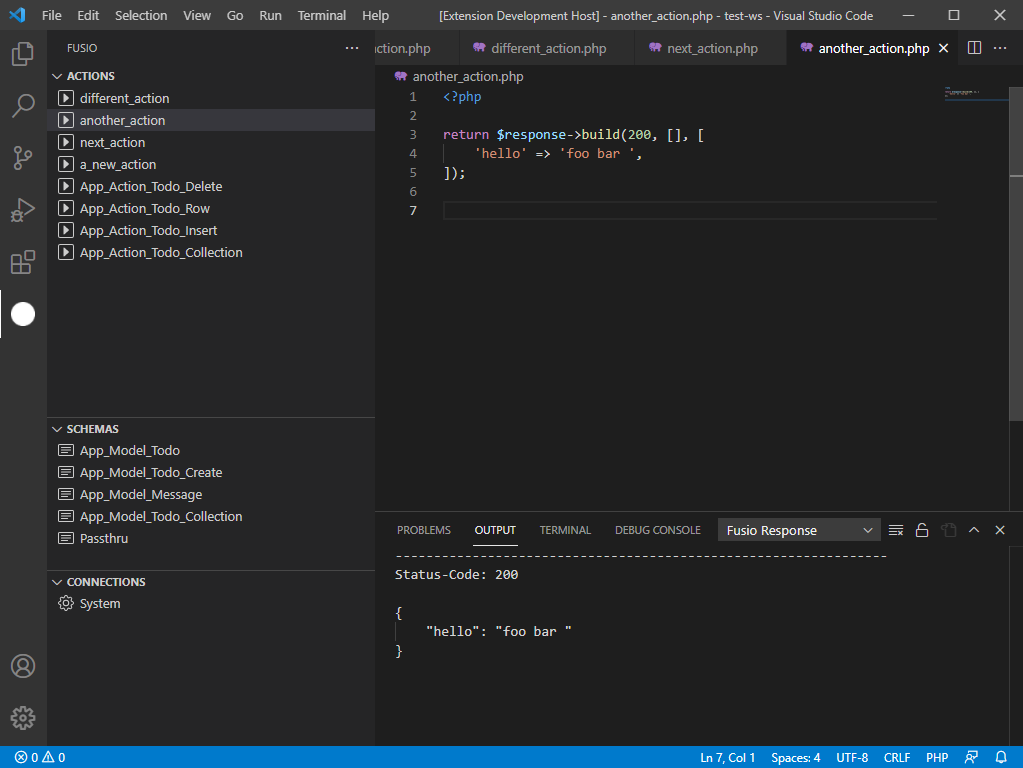Viewport: 1023px width, 768px height.
Task: Open the FUSIO sidebar more actions menu
Action: [x=352, y=48]
